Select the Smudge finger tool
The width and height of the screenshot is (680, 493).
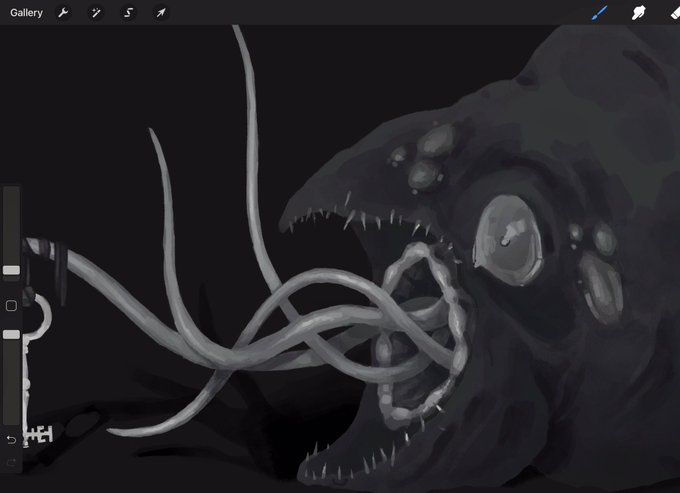(638, 13)
